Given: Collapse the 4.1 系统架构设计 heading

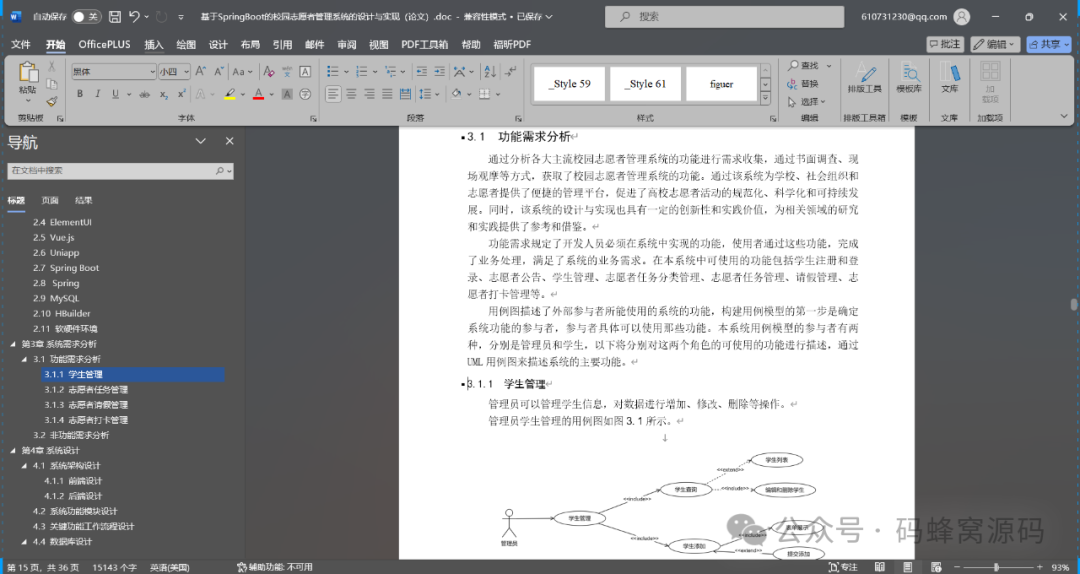Looking at the screenshot, I should click(24, 465).
